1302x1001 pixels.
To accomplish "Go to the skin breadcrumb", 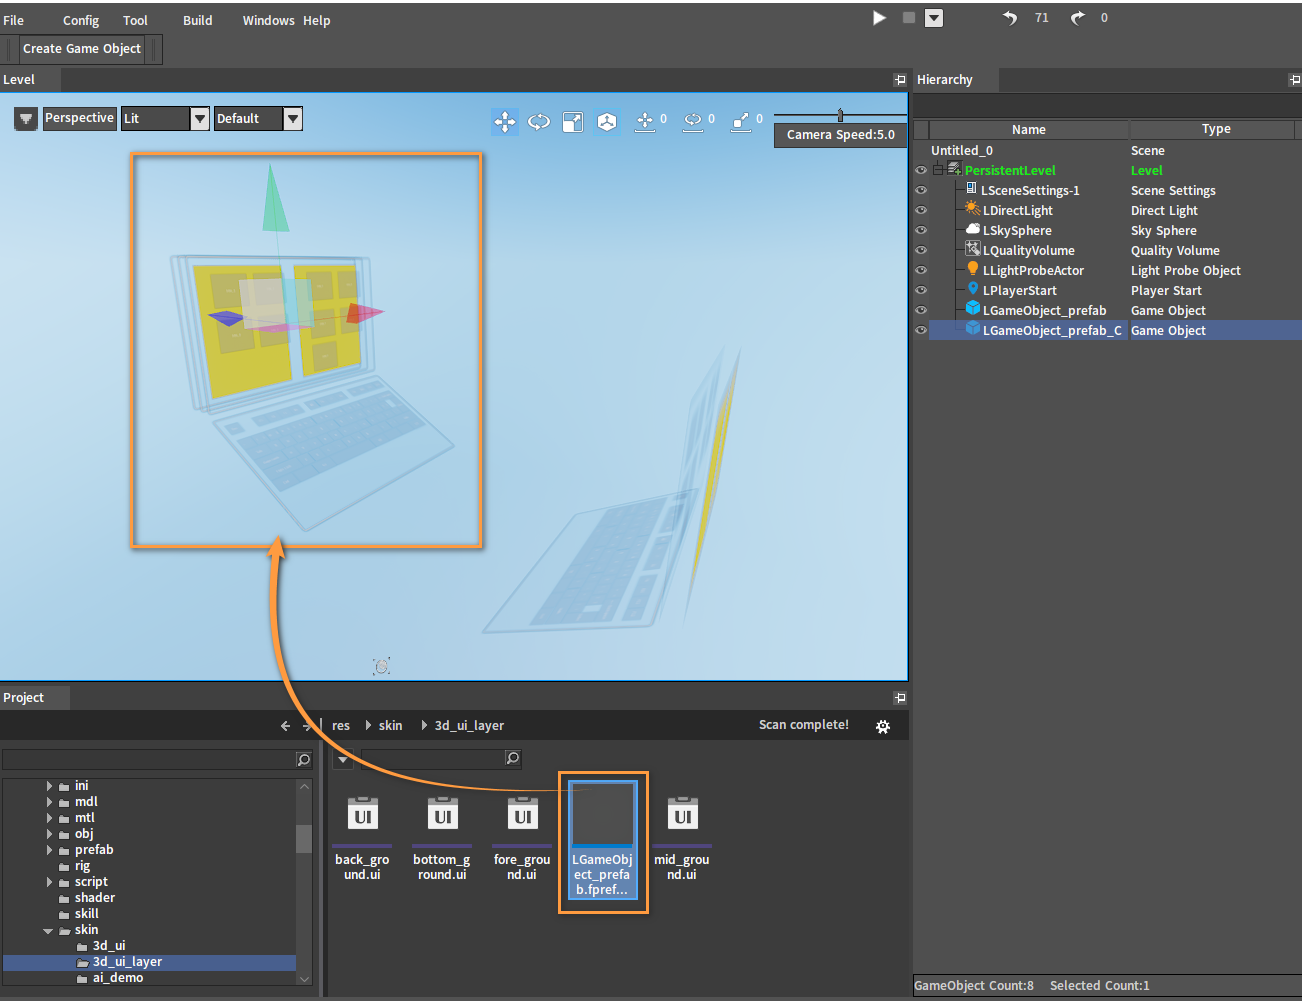I will pos(390,726).
